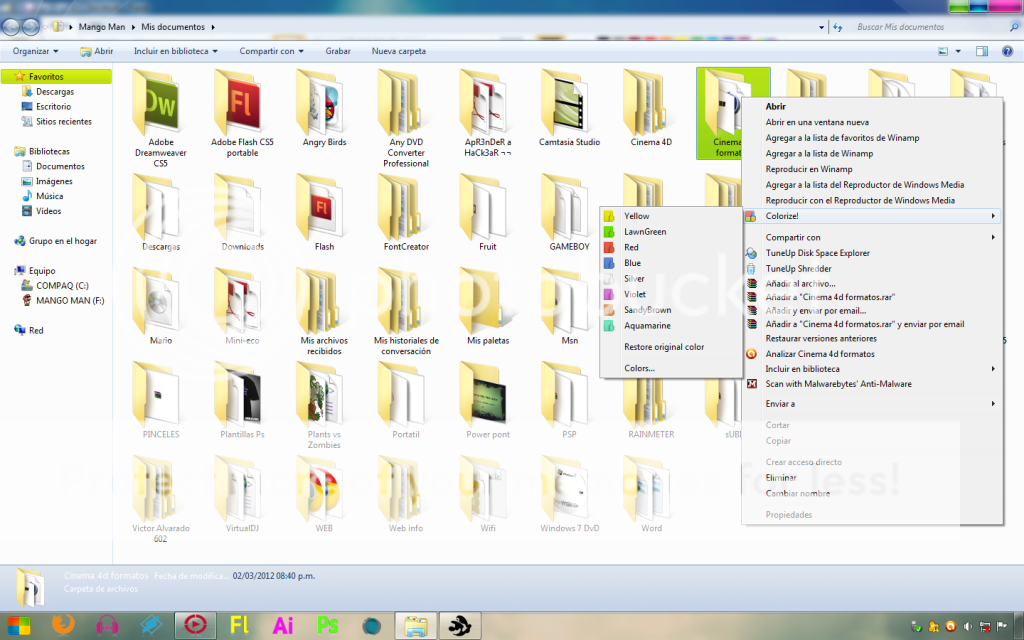Pick the LawnGreen folder color
The width and height of the screenshot is (1024, 640).
click(x=644, y=232)
